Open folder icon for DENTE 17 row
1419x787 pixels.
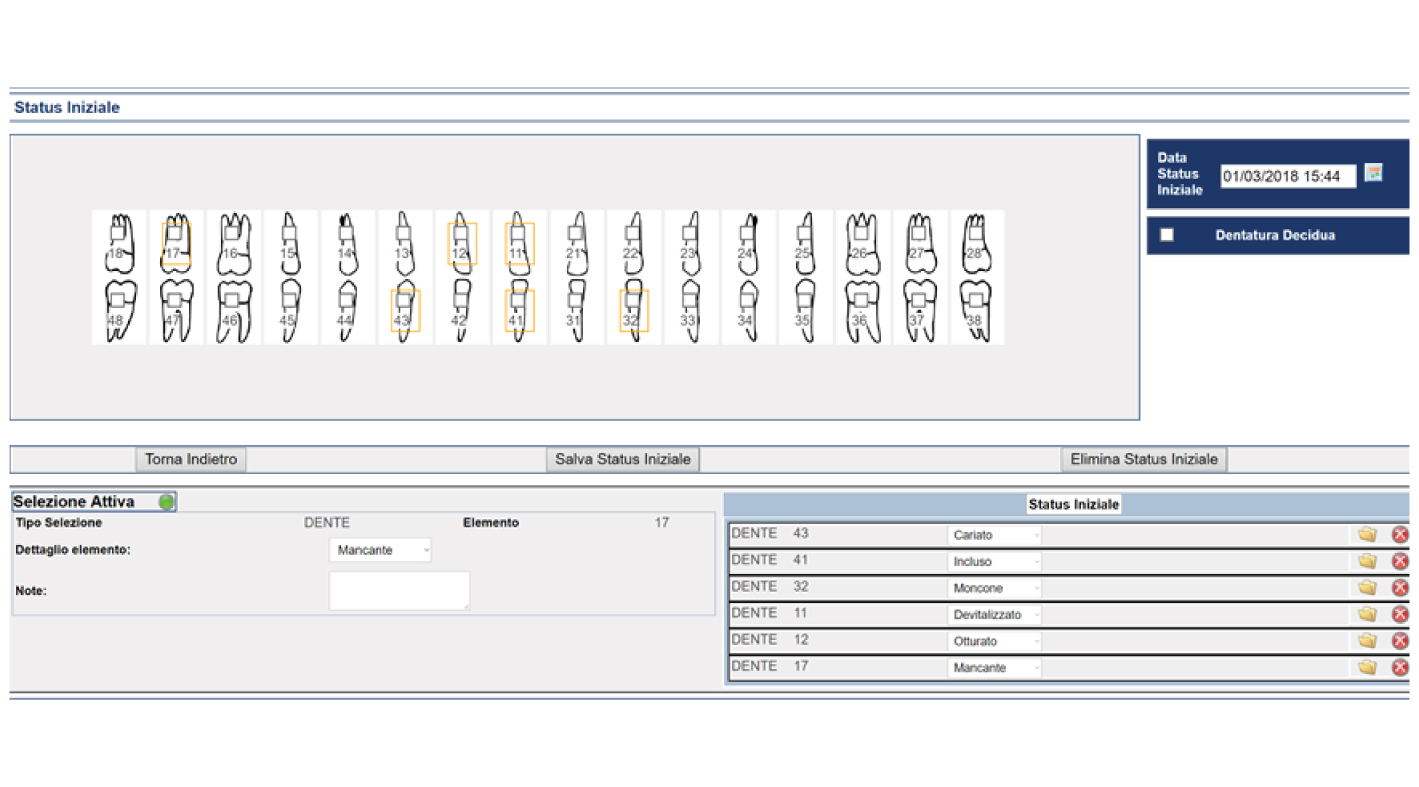tap(1367, 667)
